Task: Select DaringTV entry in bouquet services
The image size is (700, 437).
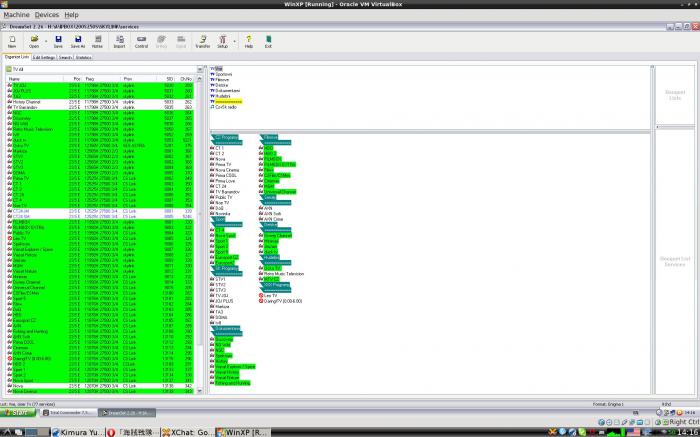Action: tap(283, 301)
